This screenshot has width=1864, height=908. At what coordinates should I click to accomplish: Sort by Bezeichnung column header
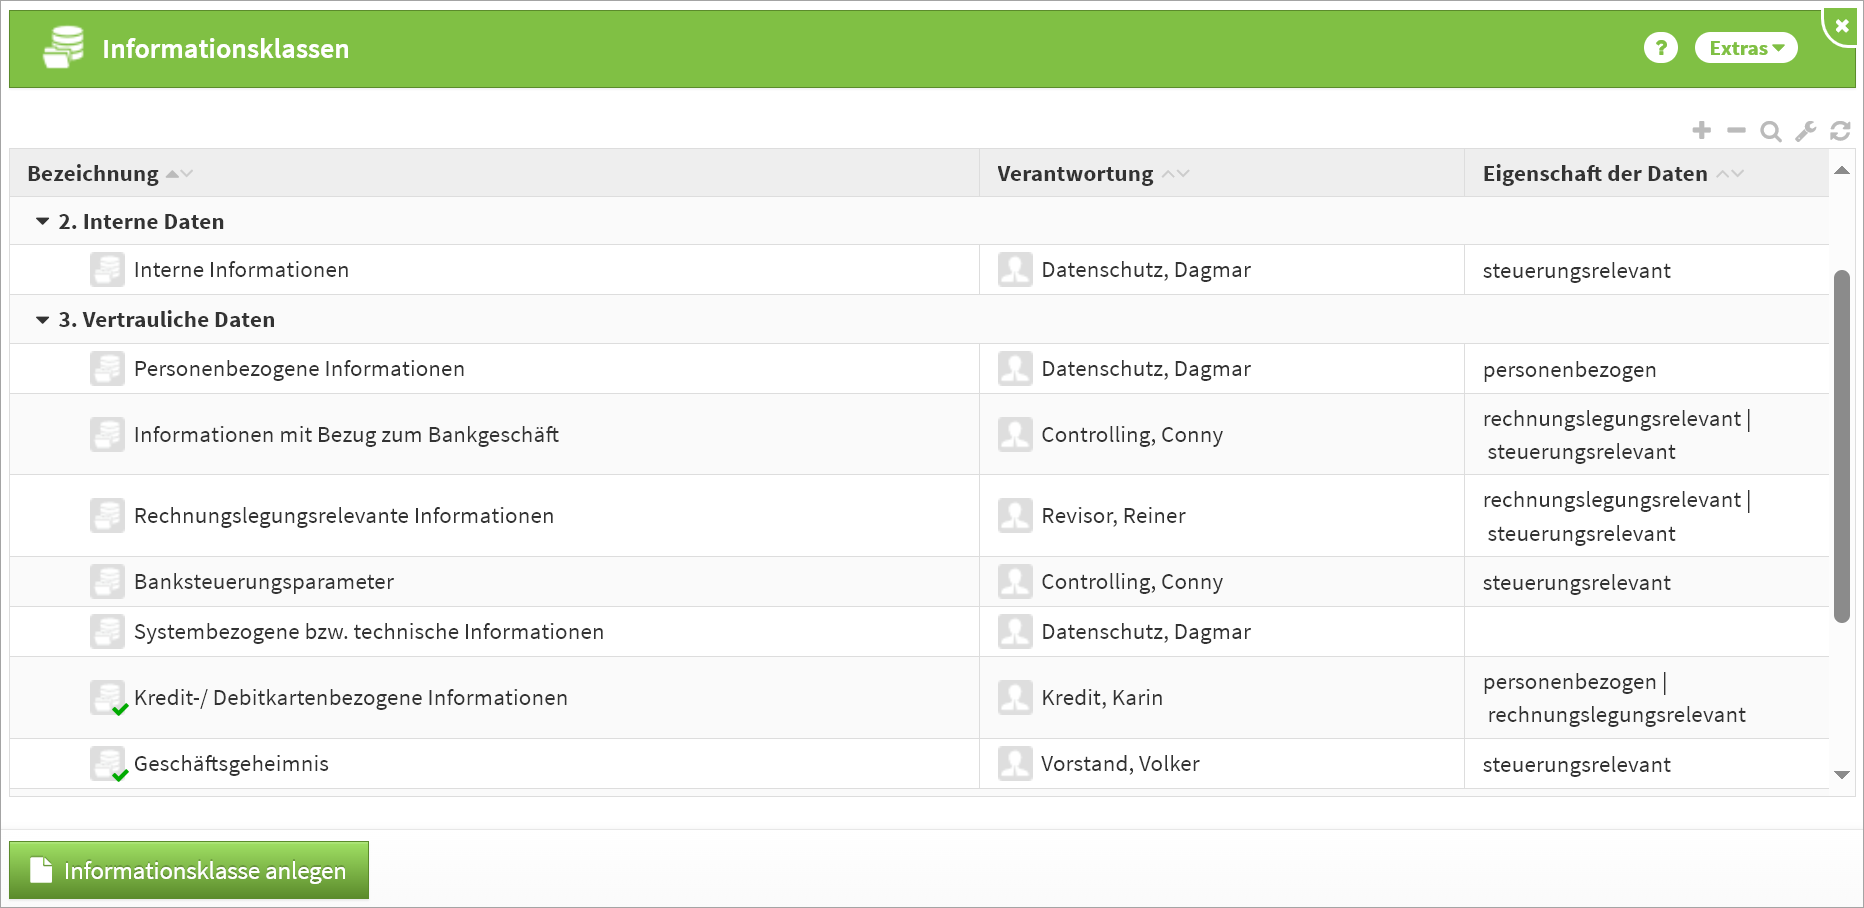[x=93, y=174]
